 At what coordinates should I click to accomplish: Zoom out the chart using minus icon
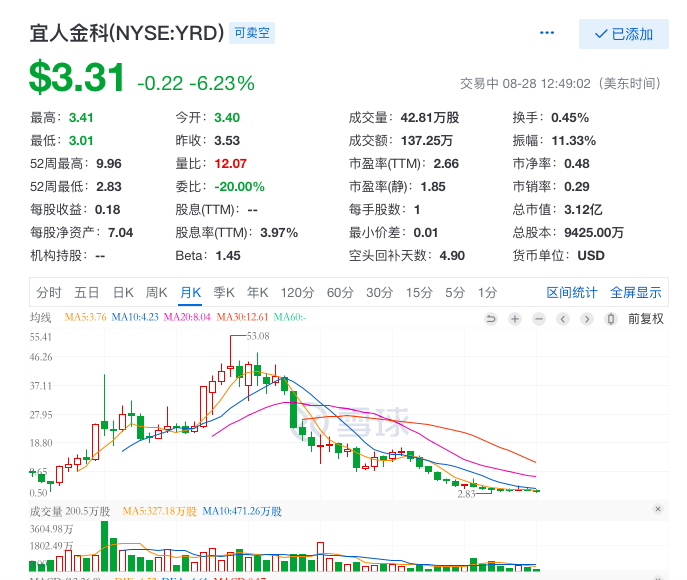(x=539, y=319)
